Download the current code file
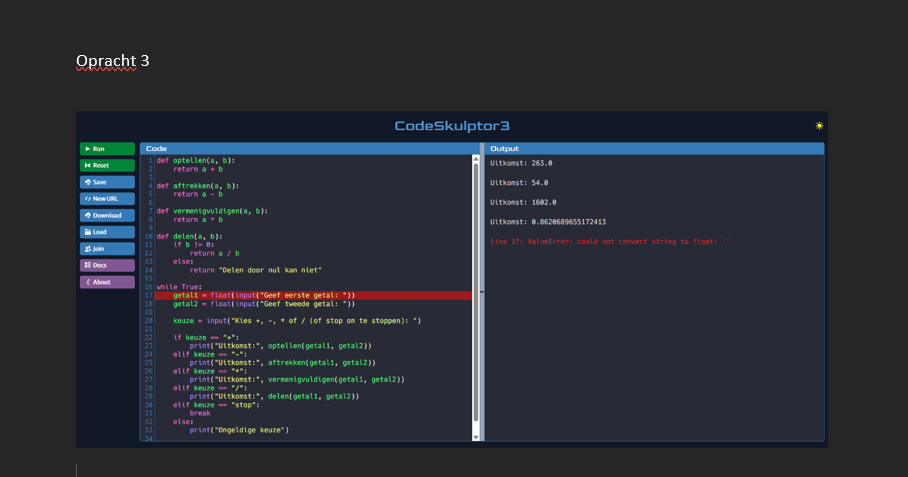The width and height of the screenshot is (908, 477). point(107,215)
